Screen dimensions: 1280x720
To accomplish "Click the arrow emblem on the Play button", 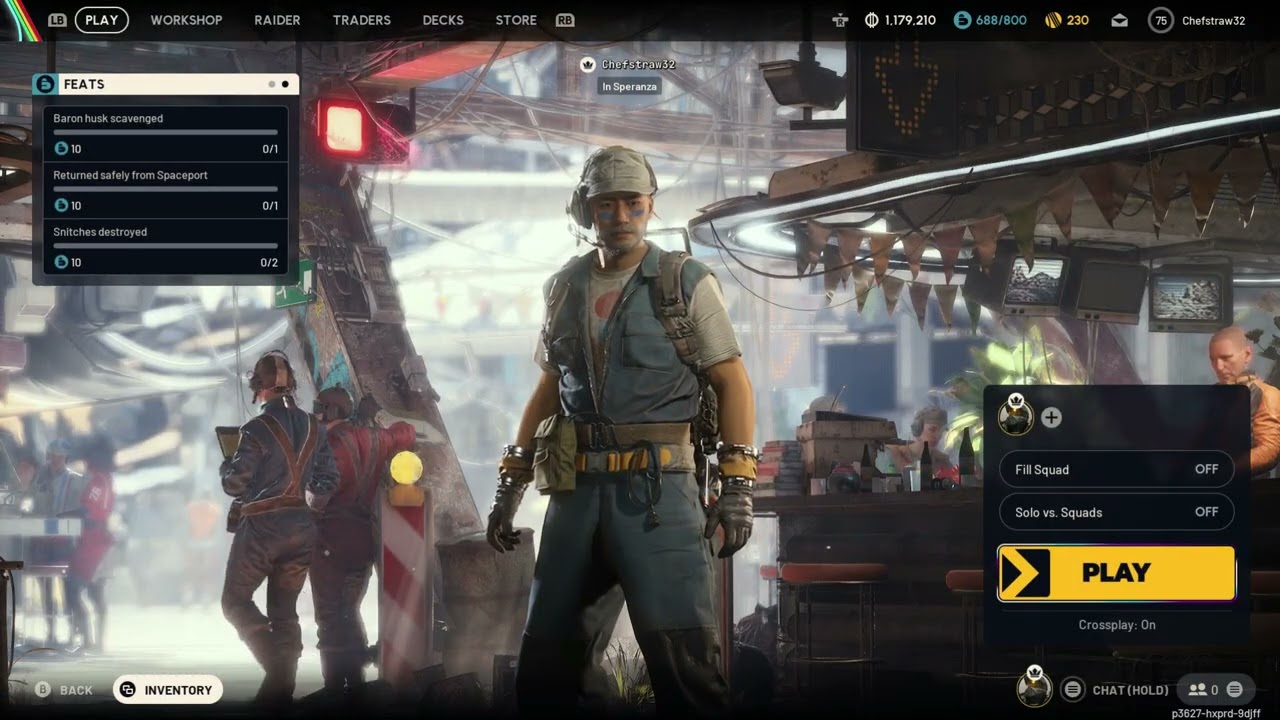I will click(x=1025, y=573).
